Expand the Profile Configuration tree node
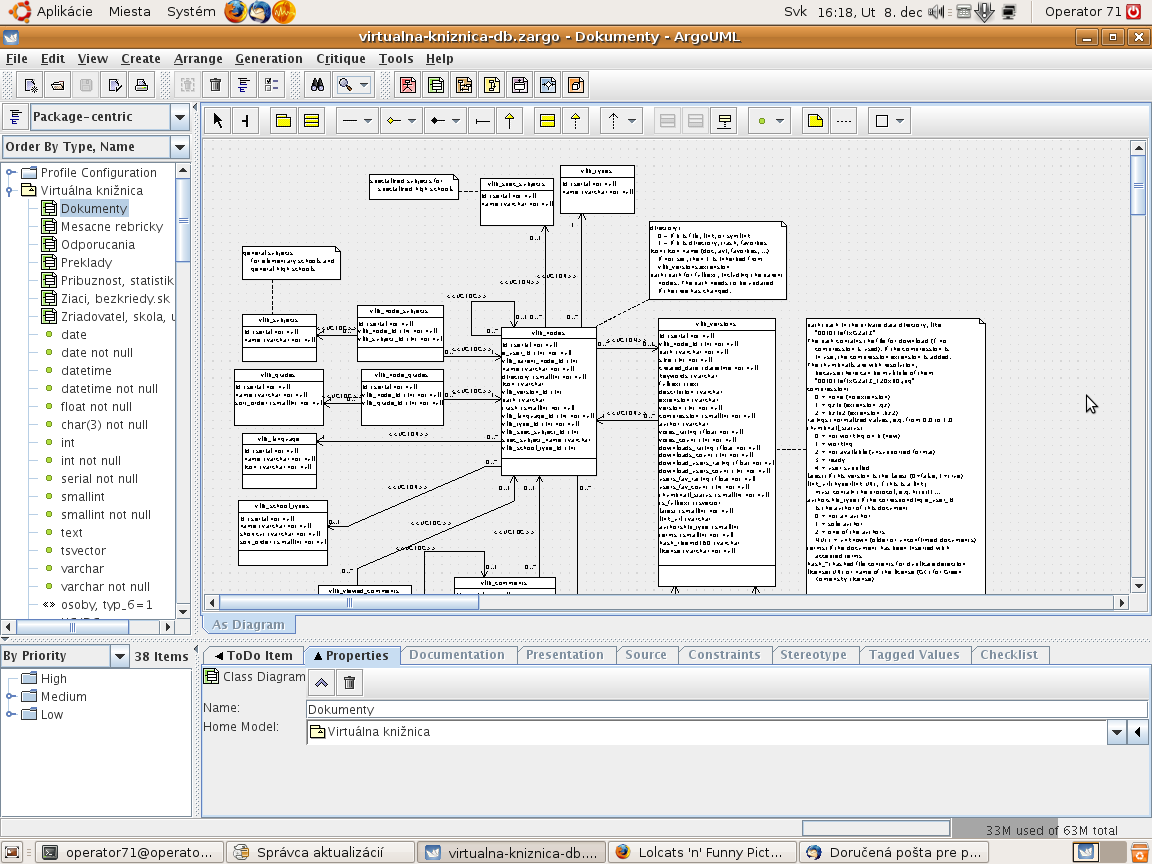 click(10, 172)
